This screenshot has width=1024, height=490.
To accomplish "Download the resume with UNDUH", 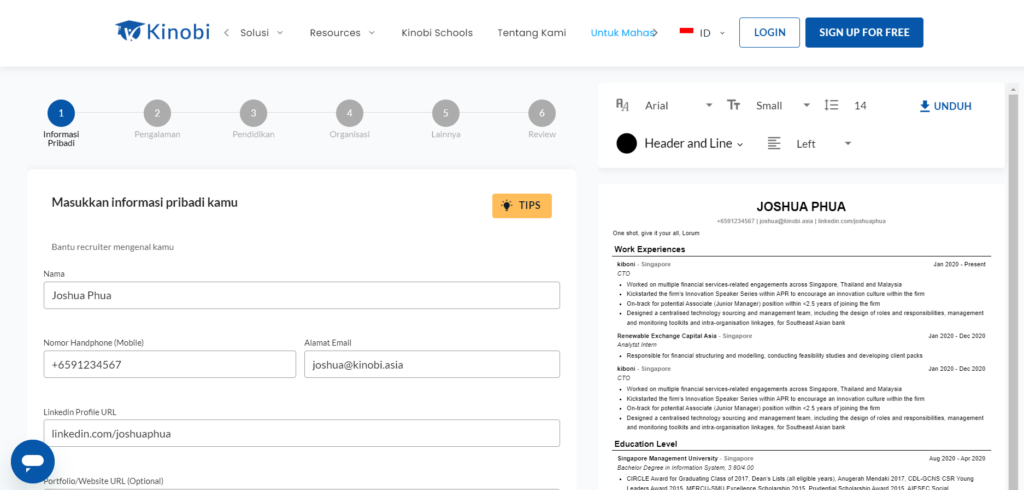I will pyautogui.click(x=945, y=106).
